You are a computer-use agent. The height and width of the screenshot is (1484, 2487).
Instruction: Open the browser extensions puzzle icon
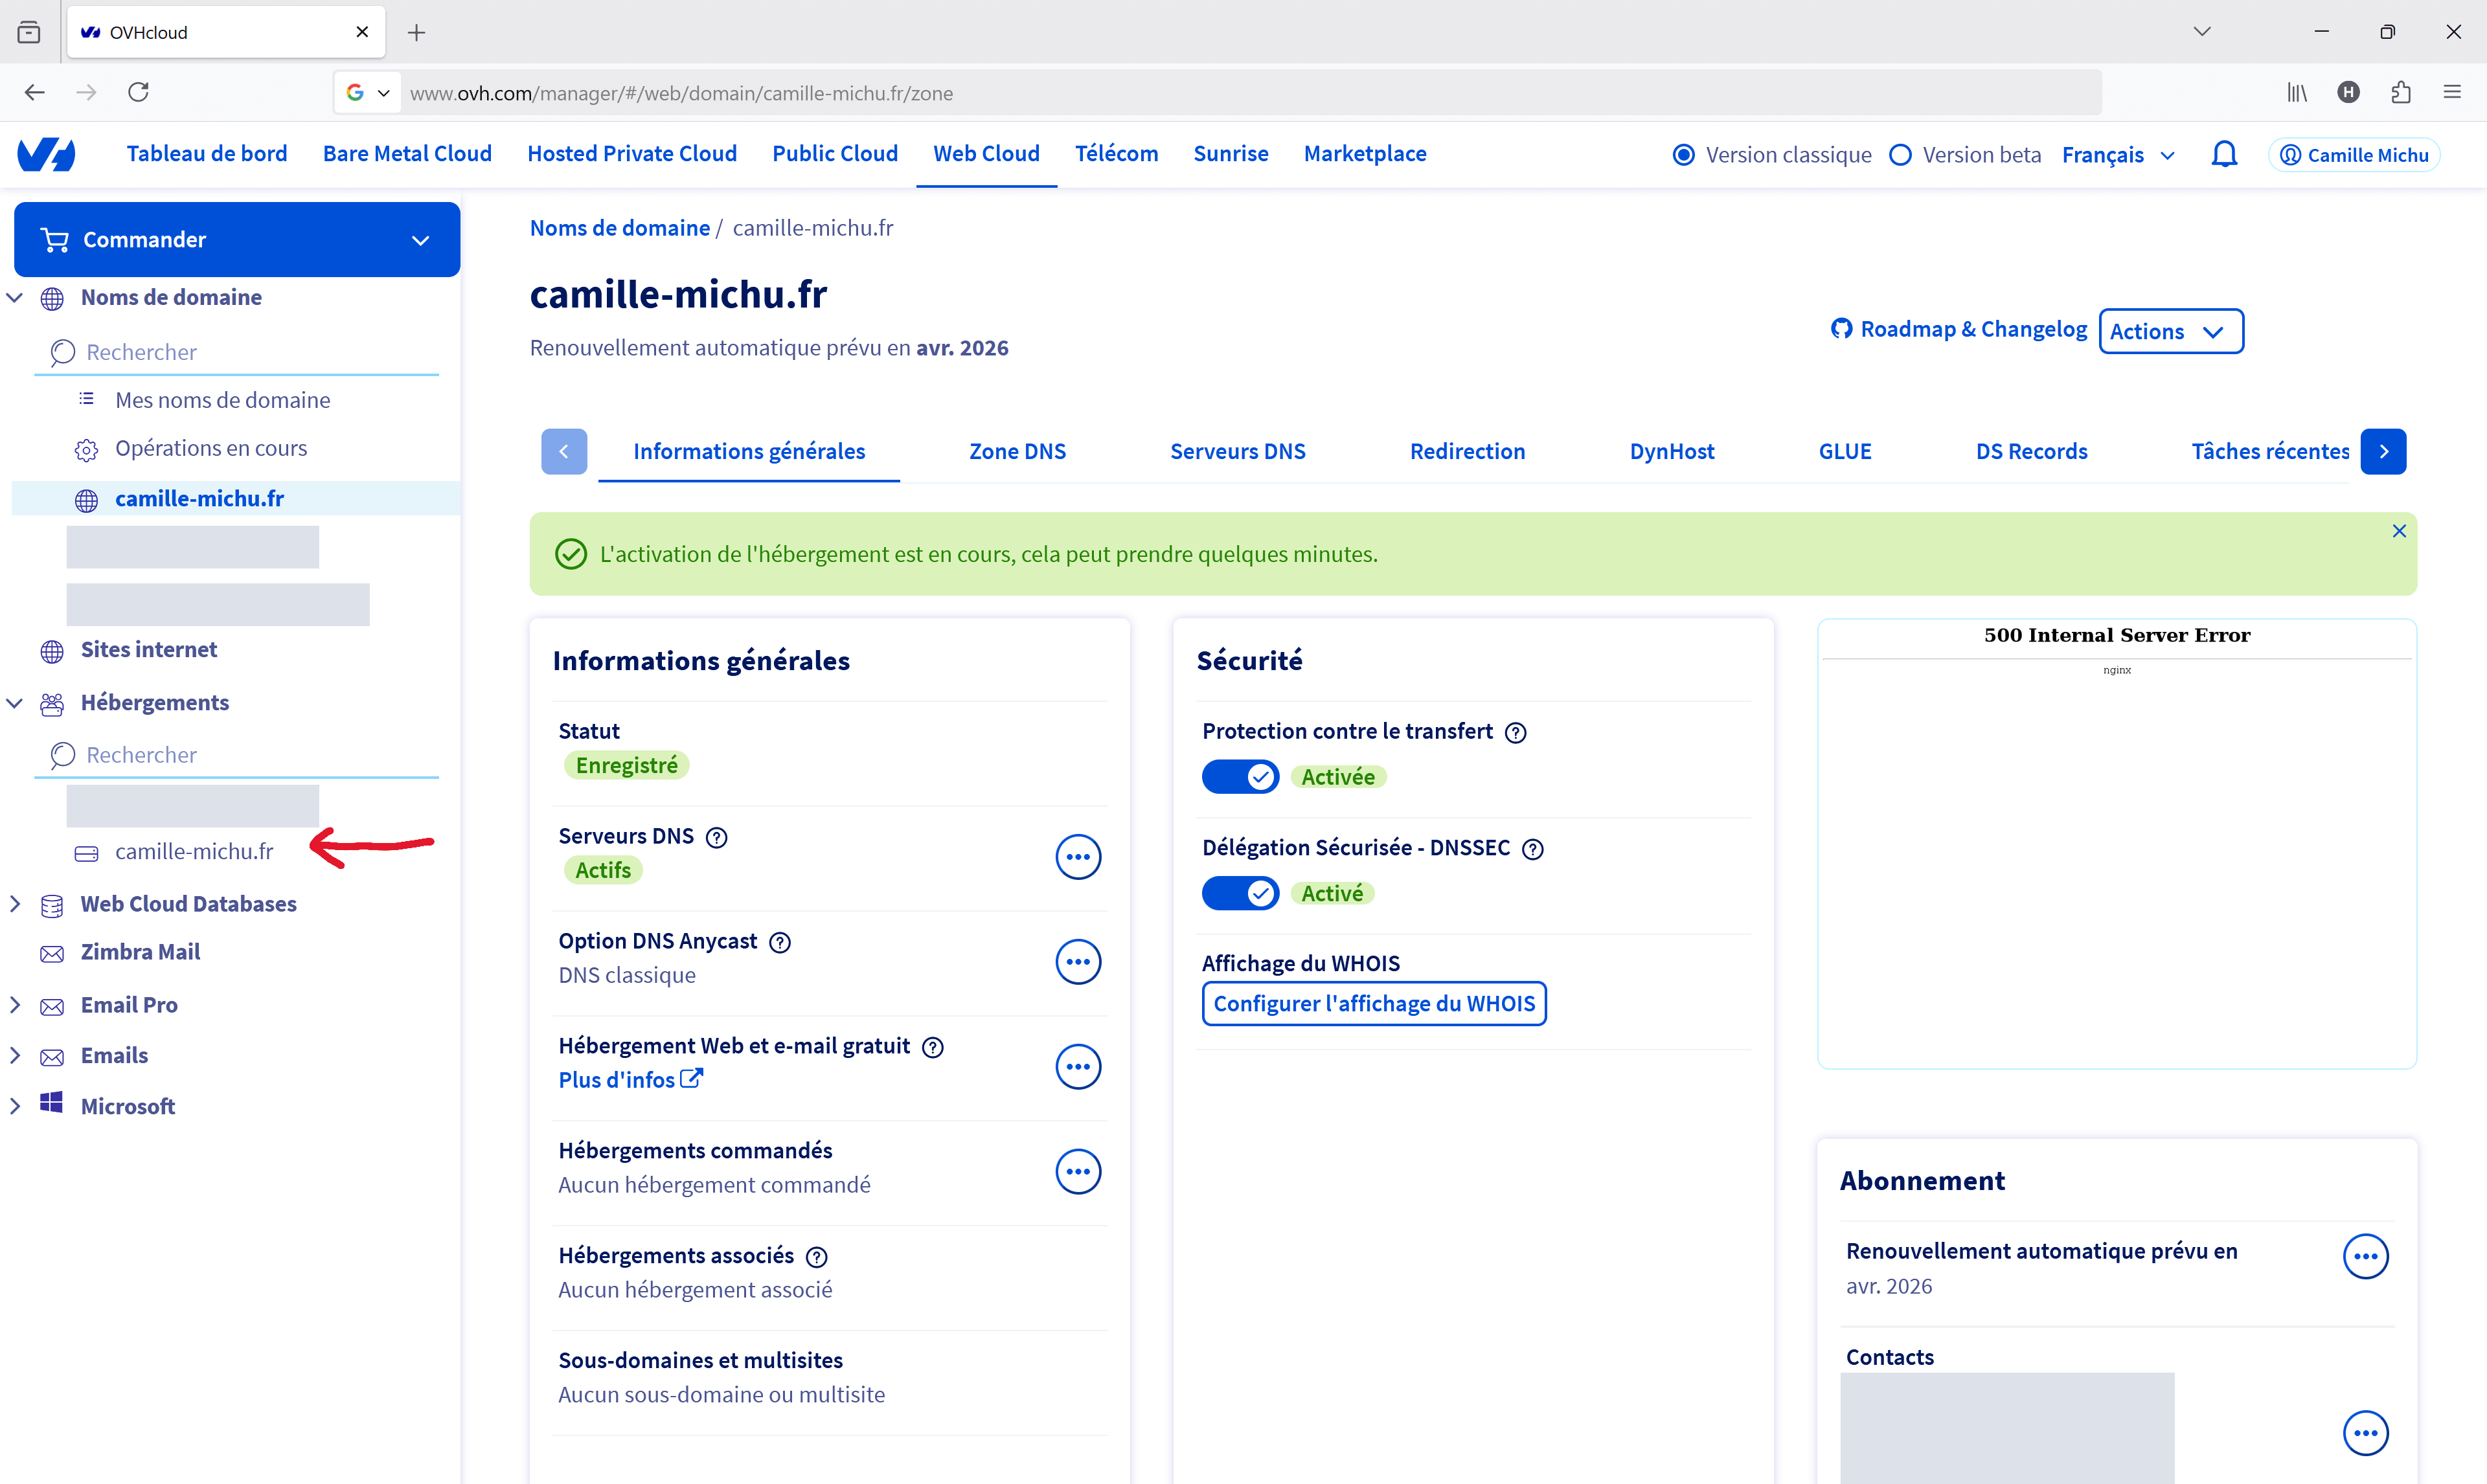point(2400,92)
